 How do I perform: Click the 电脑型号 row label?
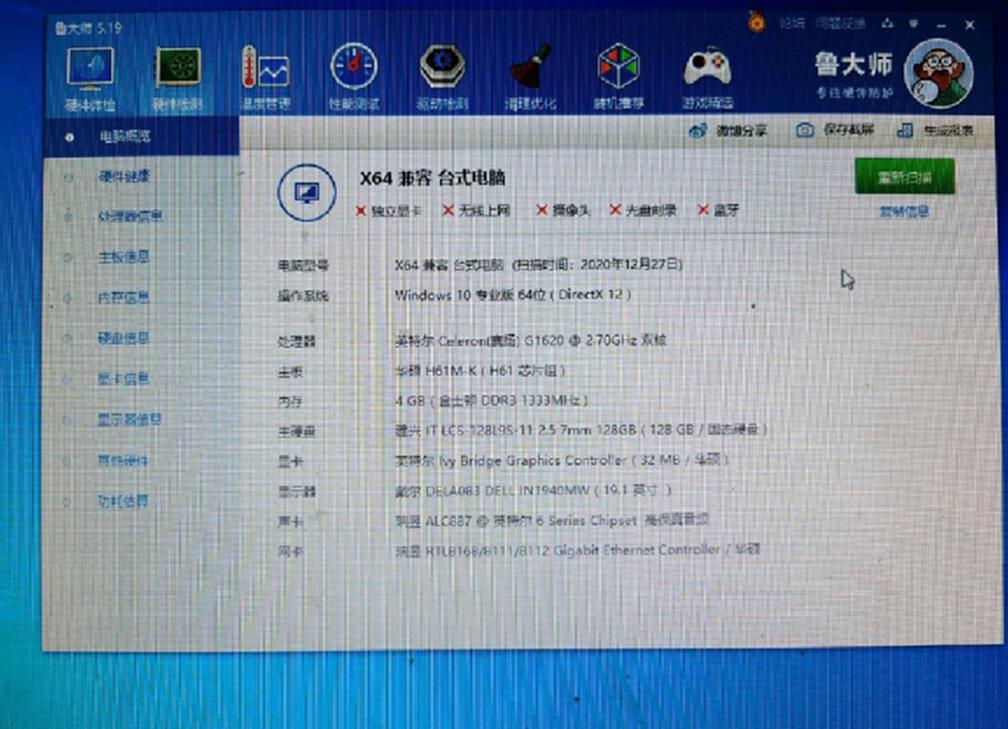(x=303, y=266)
